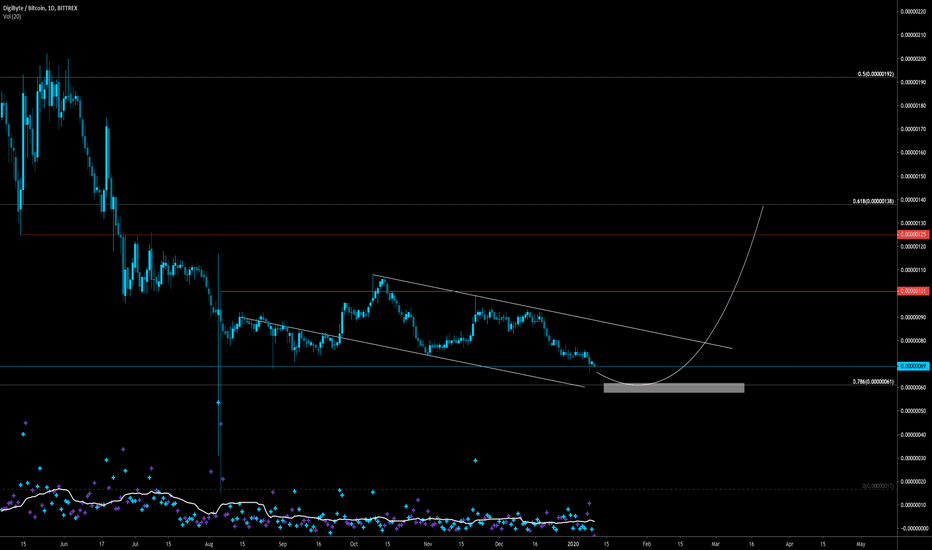Click the 0.00000030 price axis label

(x=914, y=458)
